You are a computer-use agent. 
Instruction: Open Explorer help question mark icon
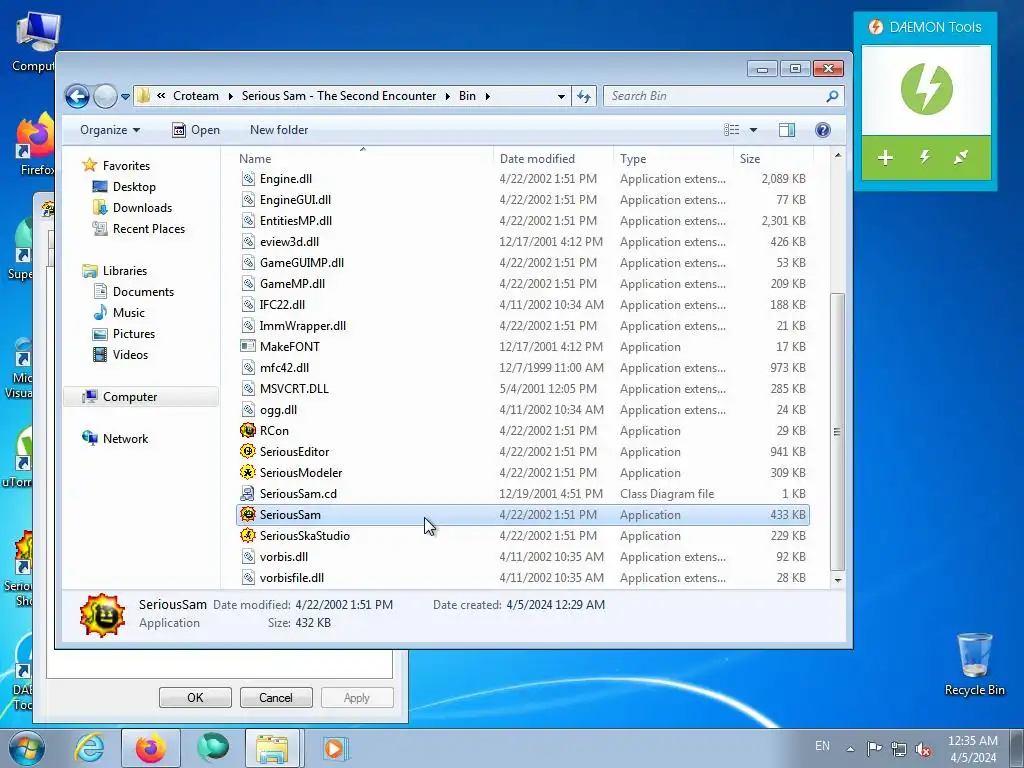pyautogui.click(x=823, y=130)
